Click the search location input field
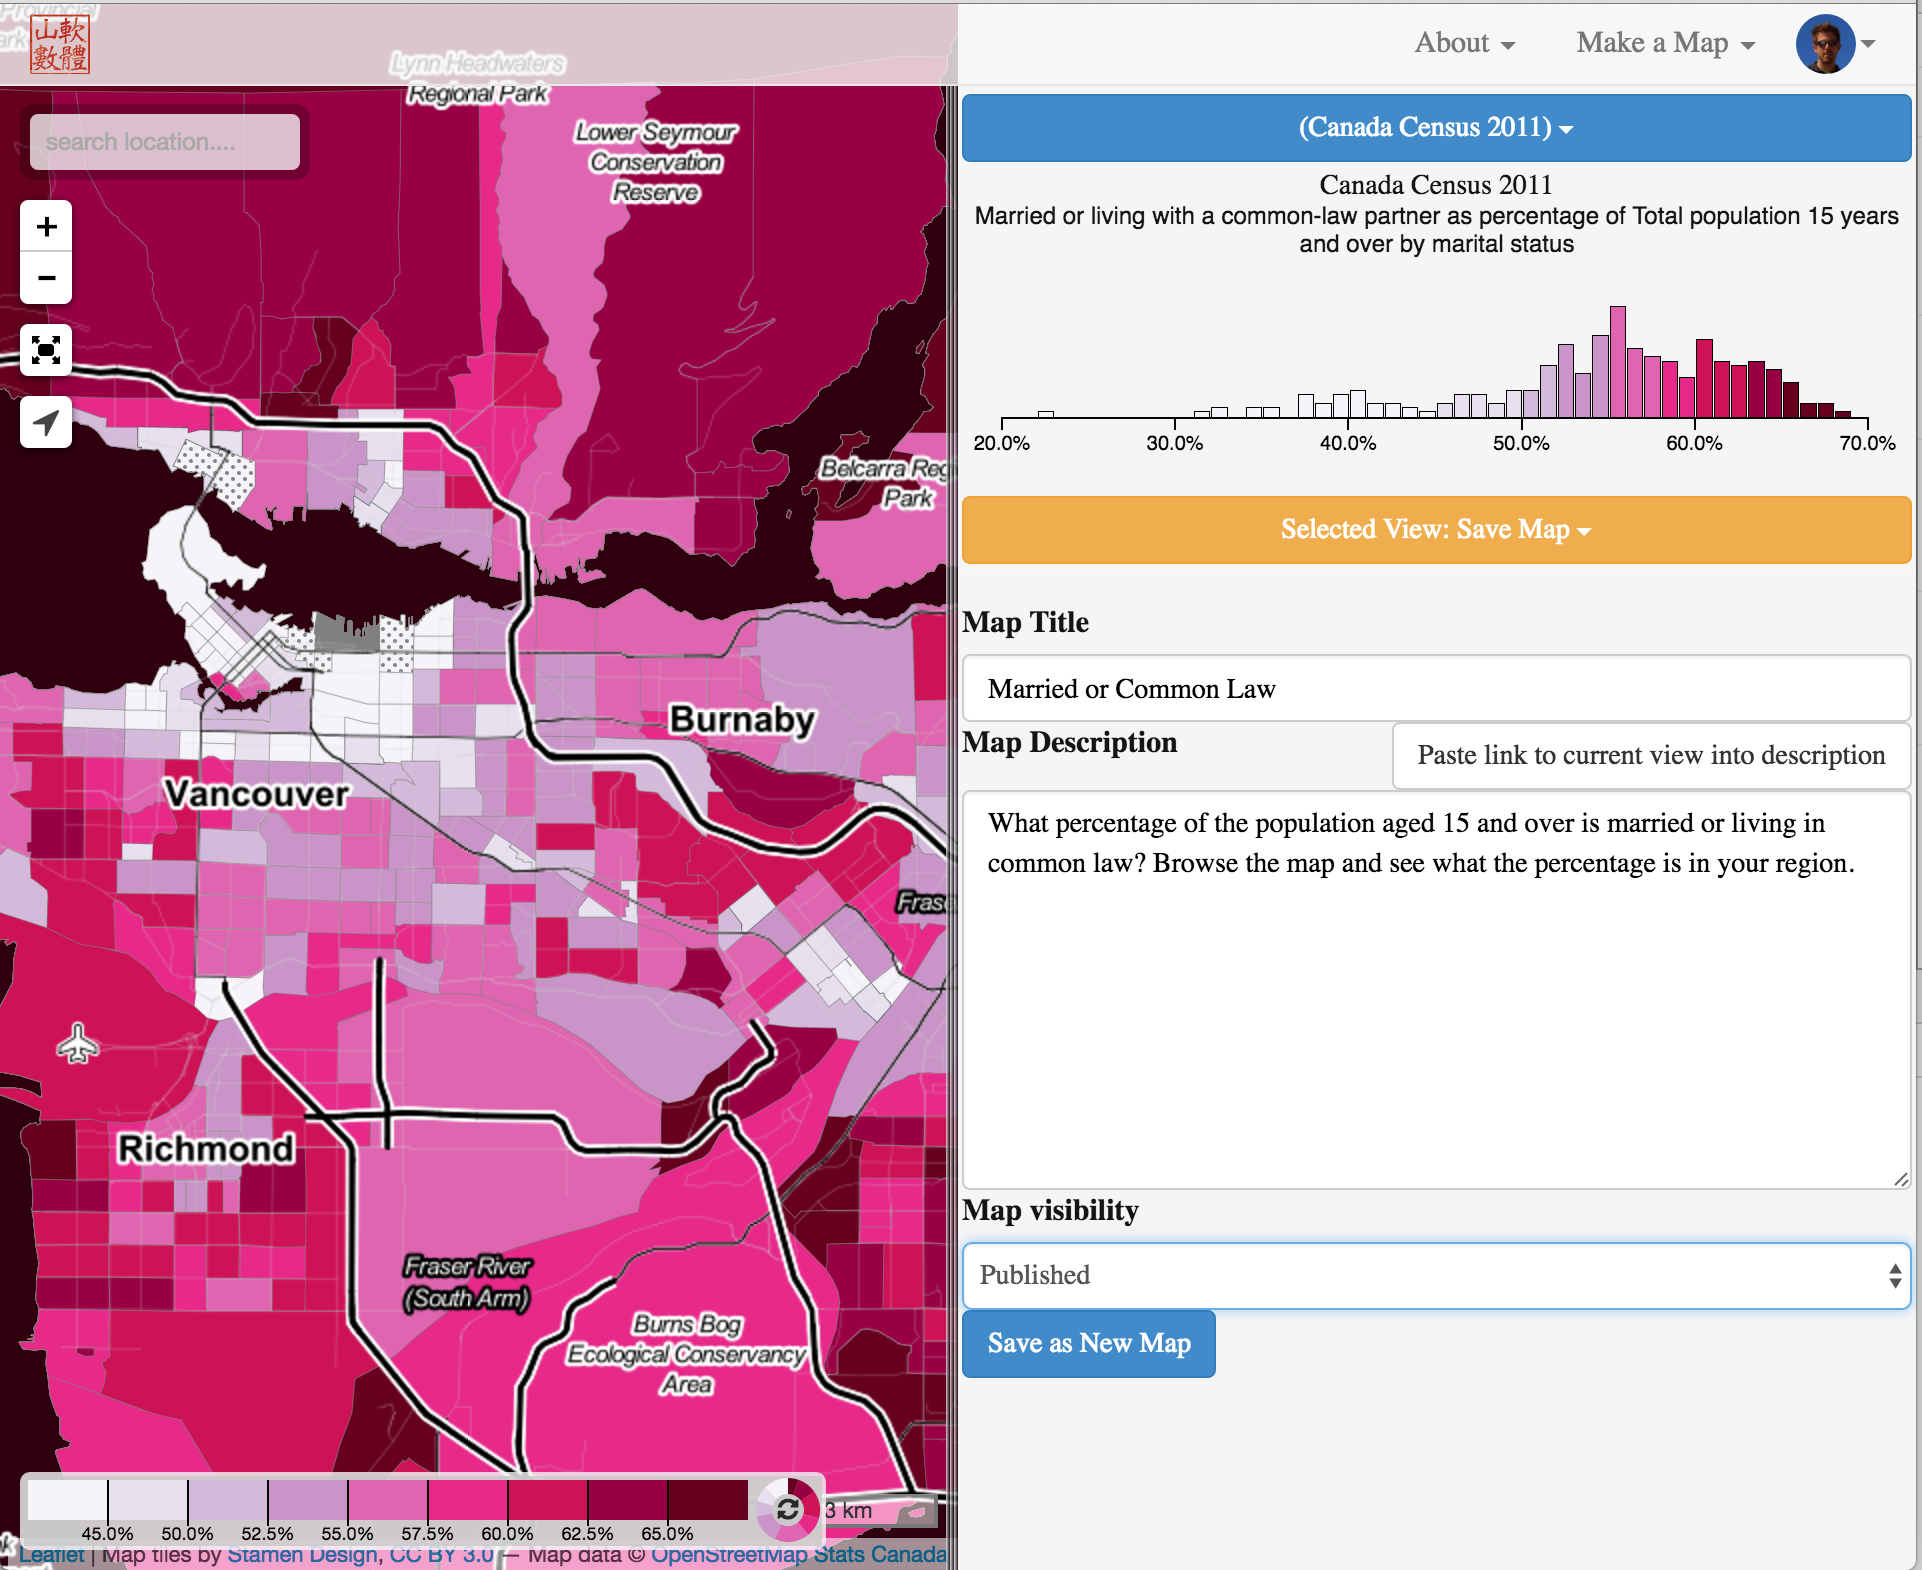The height and width of the screenshot is (1570, 1922). (165, 142)
